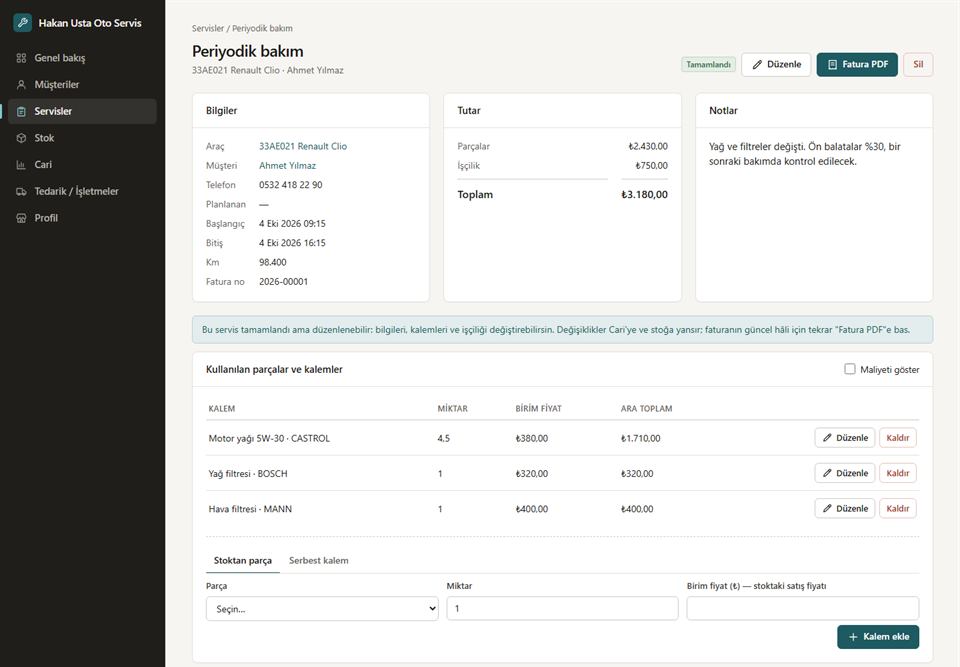
Task: Open the Stok sidebar item
Action: click(x=82, y=138)
